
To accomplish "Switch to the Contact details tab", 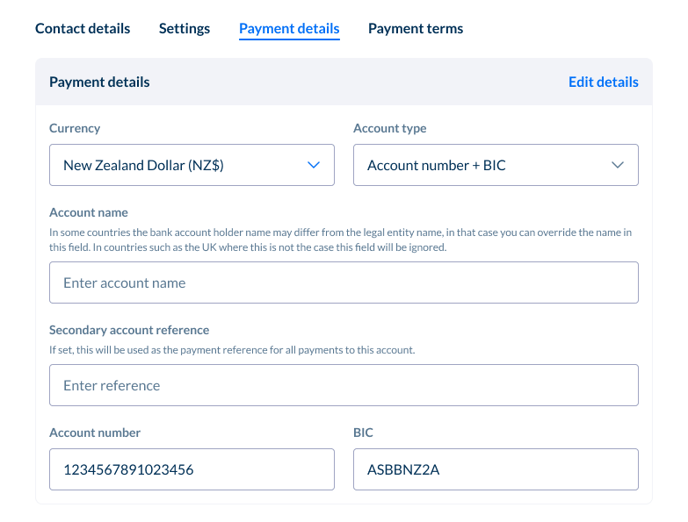I will coord(82,29).
